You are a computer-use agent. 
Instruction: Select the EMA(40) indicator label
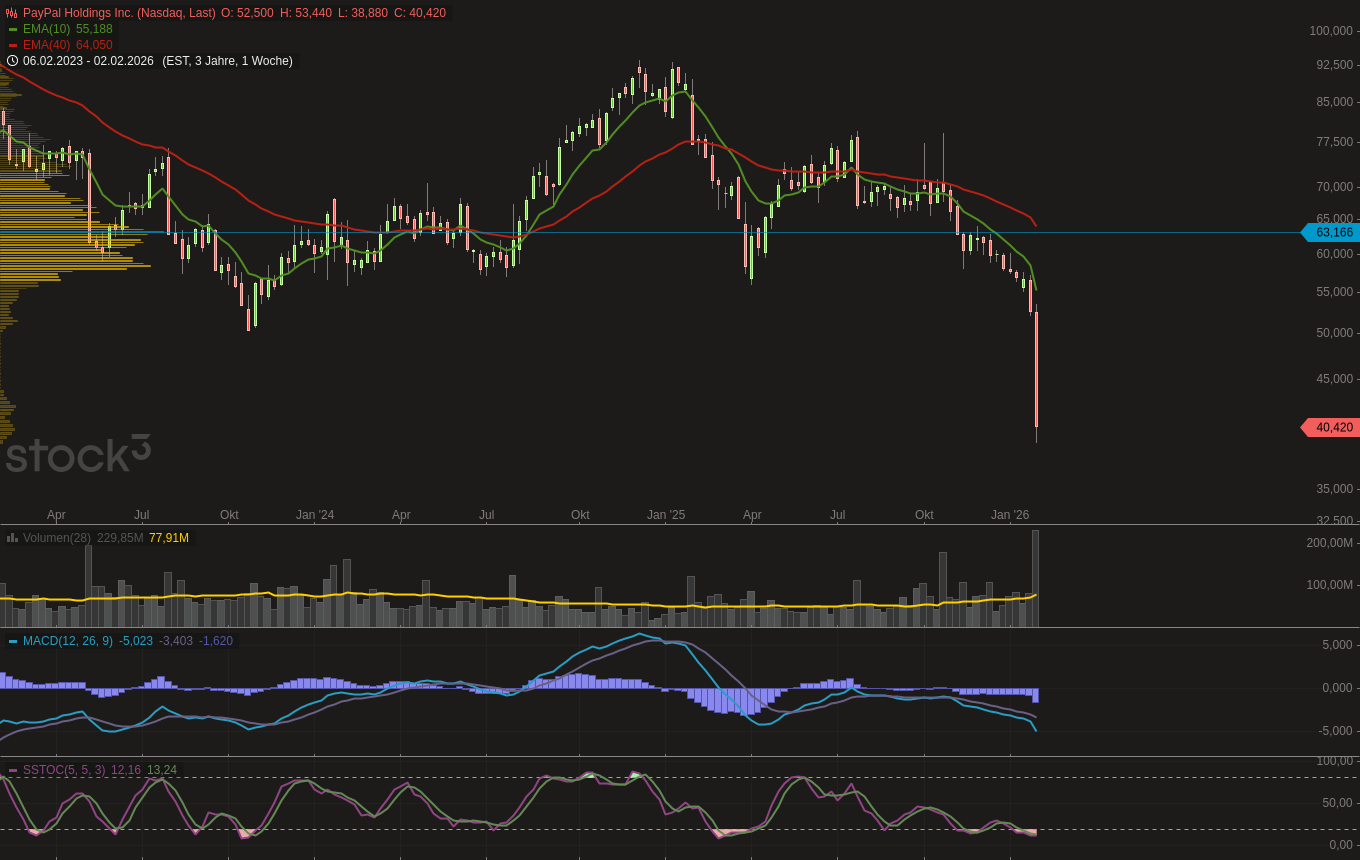[x=46, y=45]
